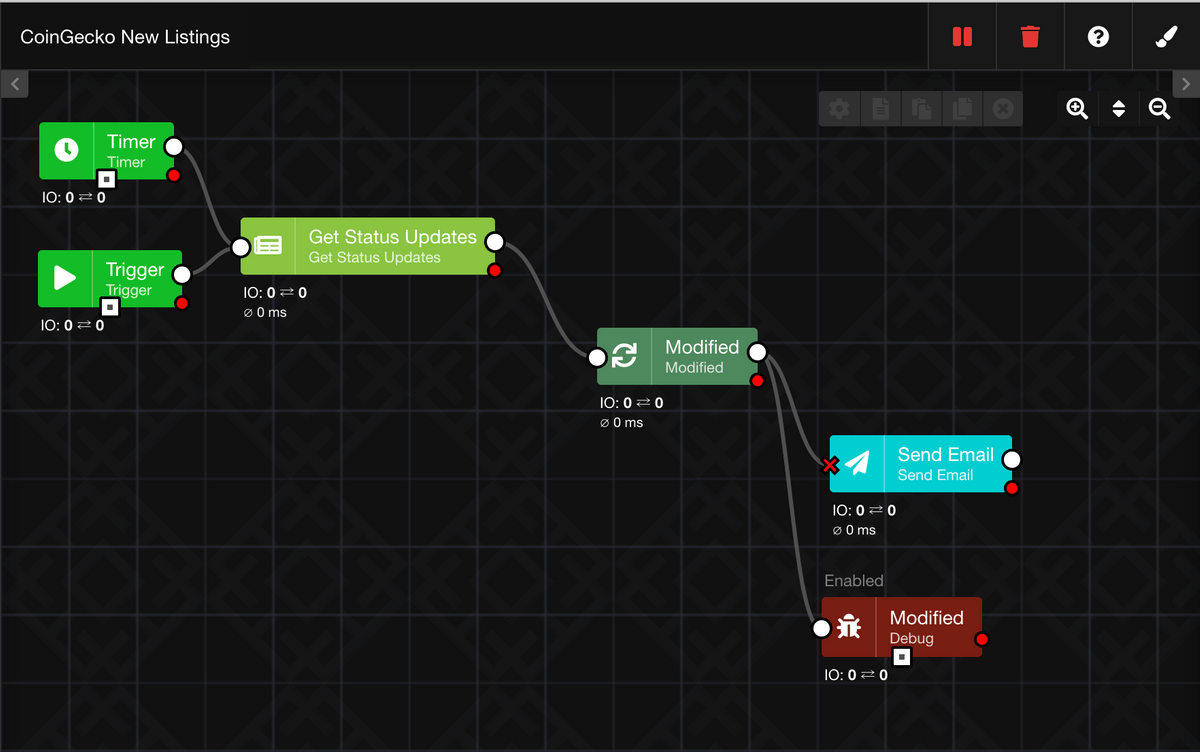Screen dimensions: 1200x752
Task: Open the paintbrush design tool
Action: click(1166, 37)
